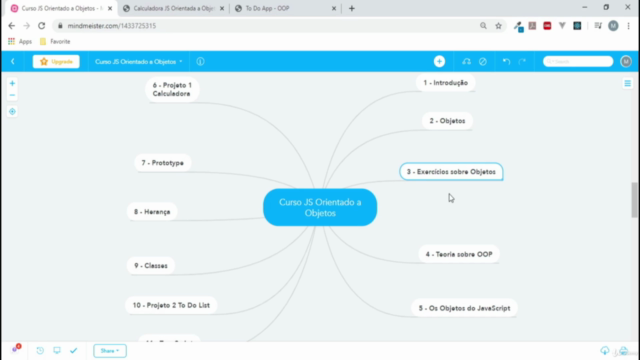
Task: Select node 10 - Projeto 2 To Do List
Action: (x=171, y=305)
